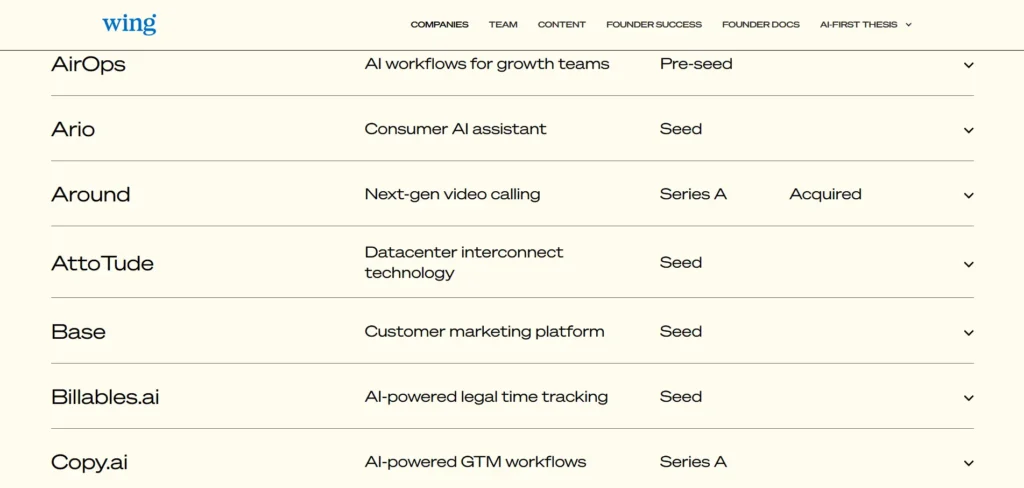Click the AttoTude company name
The image size is (1024, 488).
(x=103, y=263)
